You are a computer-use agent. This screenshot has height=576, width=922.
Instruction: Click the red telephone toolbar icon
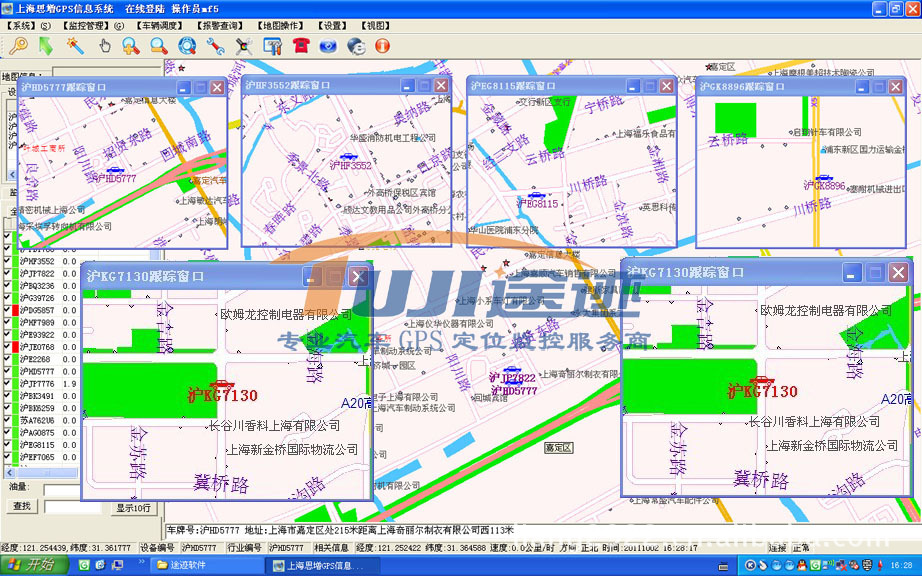pos(300,45)
